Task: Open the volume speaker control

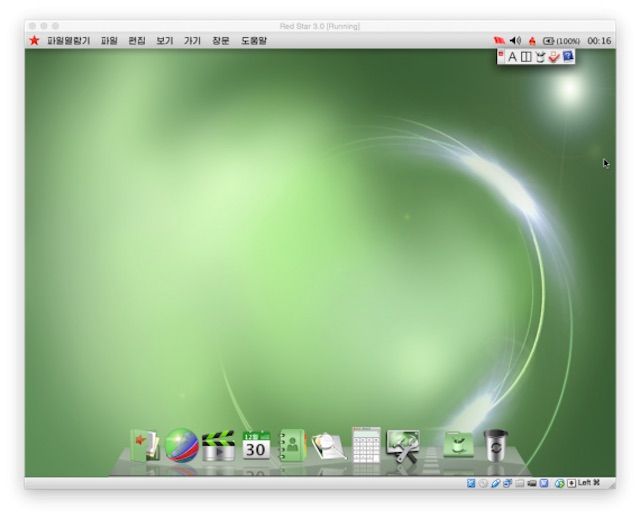Action: [516, 40]
